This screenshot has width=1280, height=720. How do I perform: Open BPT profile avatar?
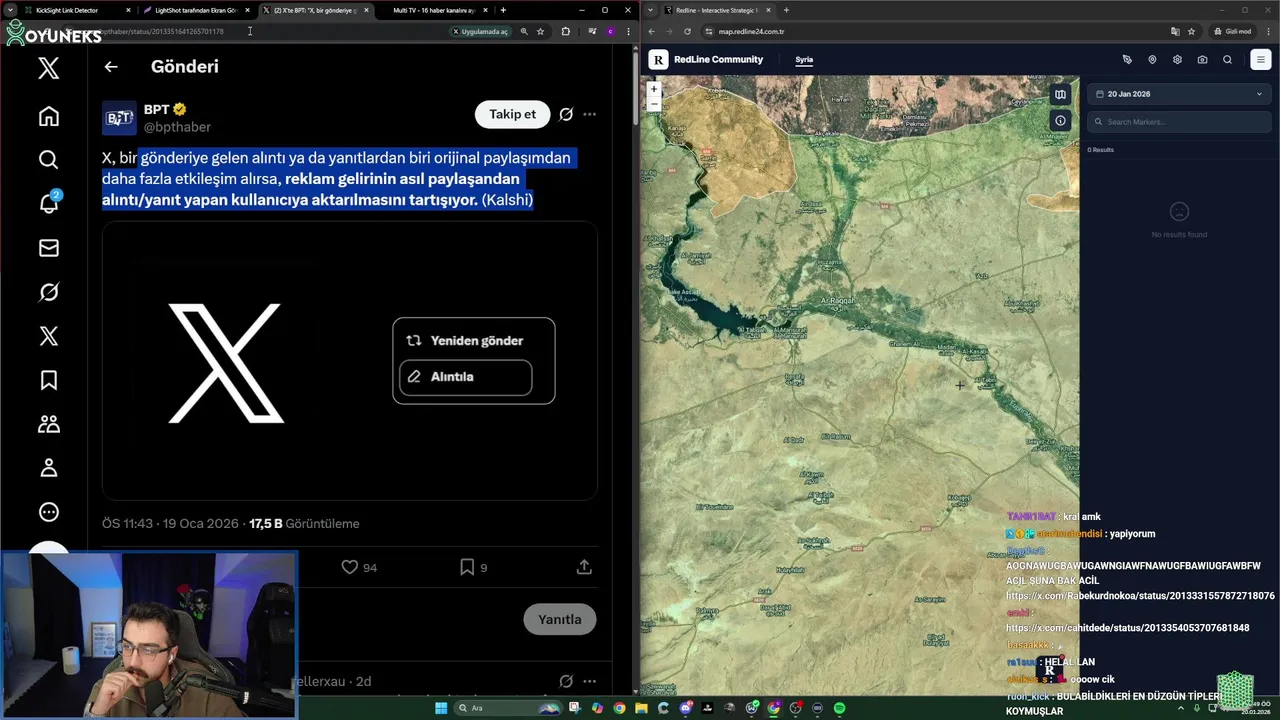[119, 118]
